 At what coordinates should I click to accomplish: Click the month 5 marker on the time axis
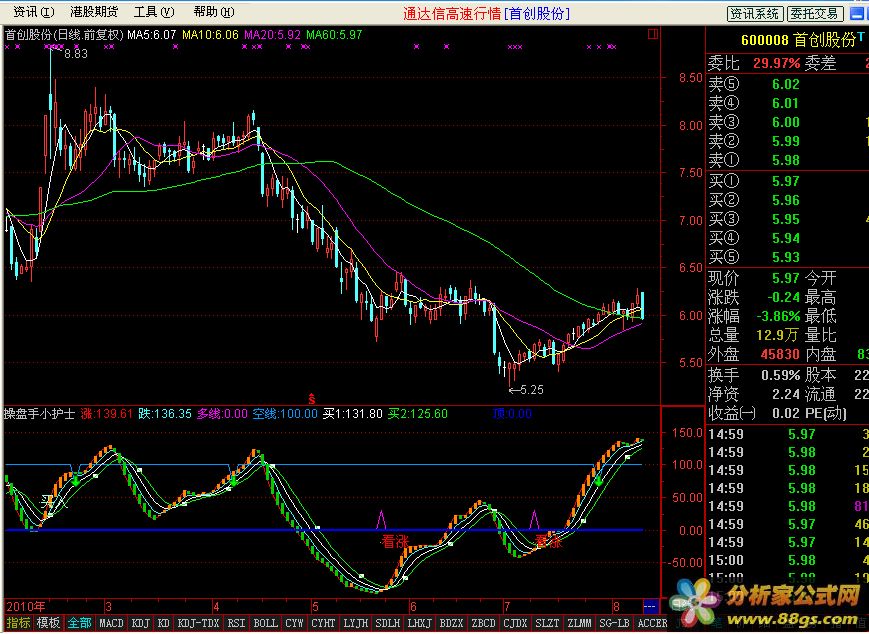(315, 606)
